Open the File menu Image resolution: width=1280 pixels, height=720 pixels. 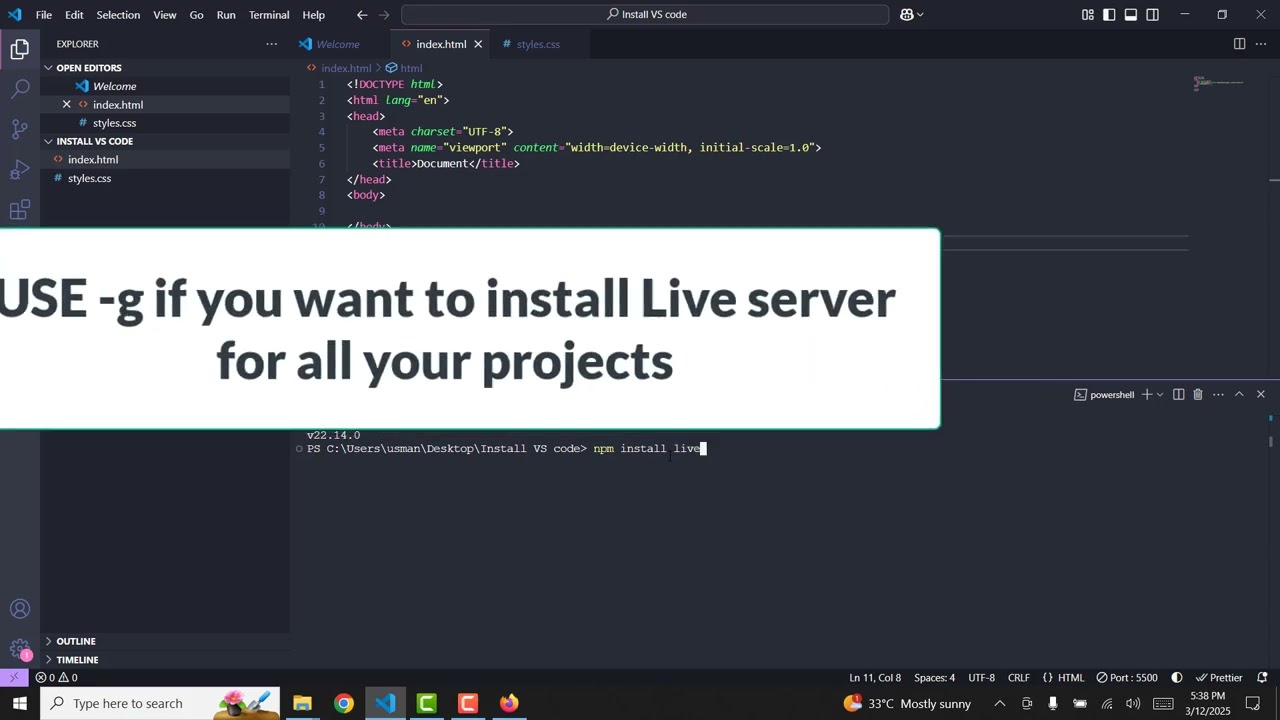click(x=44, y=15)
